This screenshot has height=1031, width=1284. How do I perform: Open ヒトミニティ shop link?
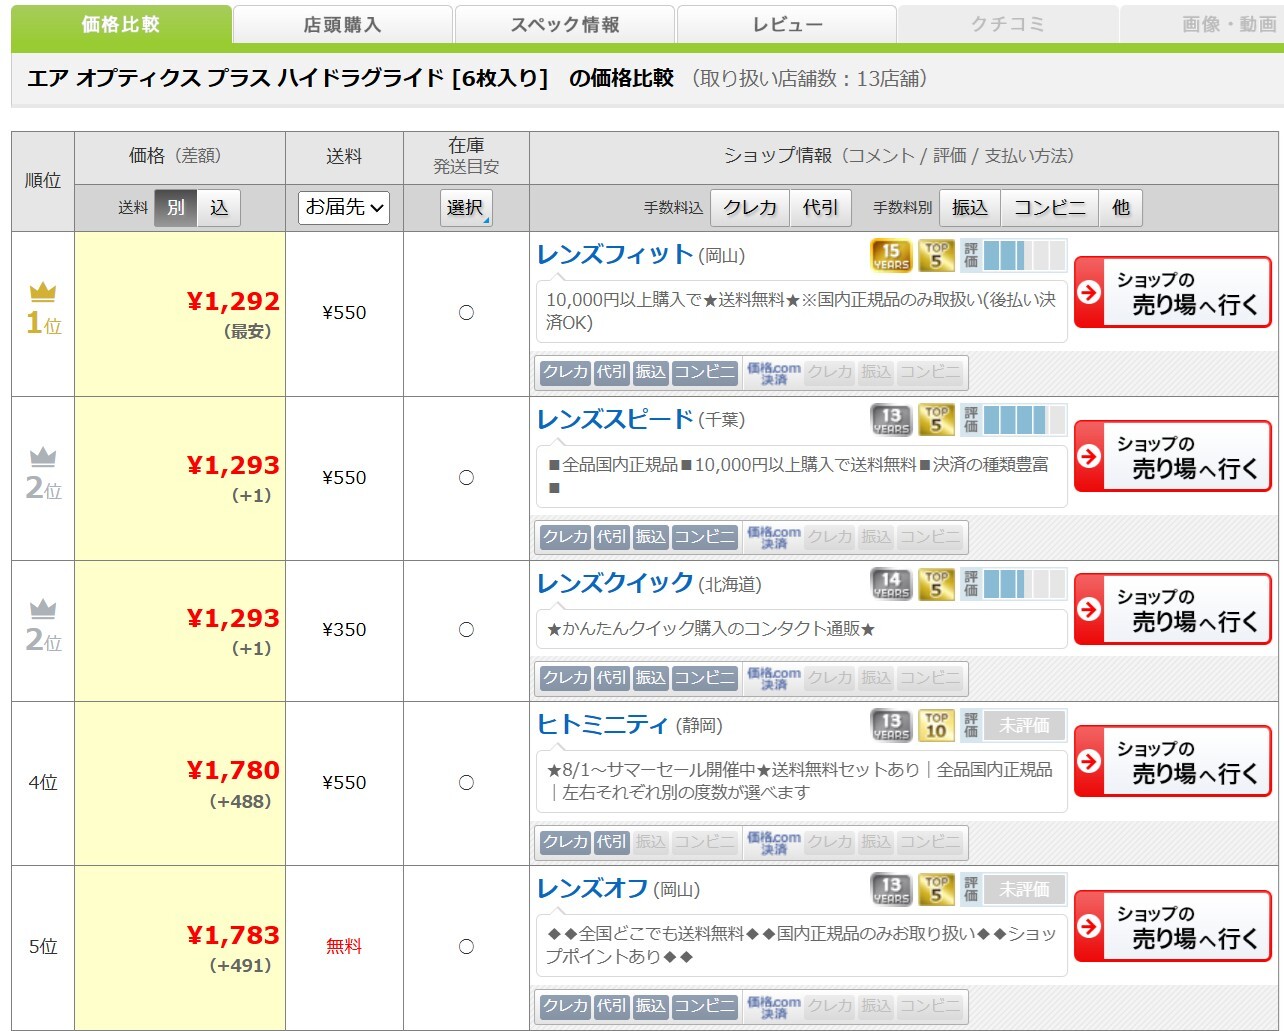(602, 724)
